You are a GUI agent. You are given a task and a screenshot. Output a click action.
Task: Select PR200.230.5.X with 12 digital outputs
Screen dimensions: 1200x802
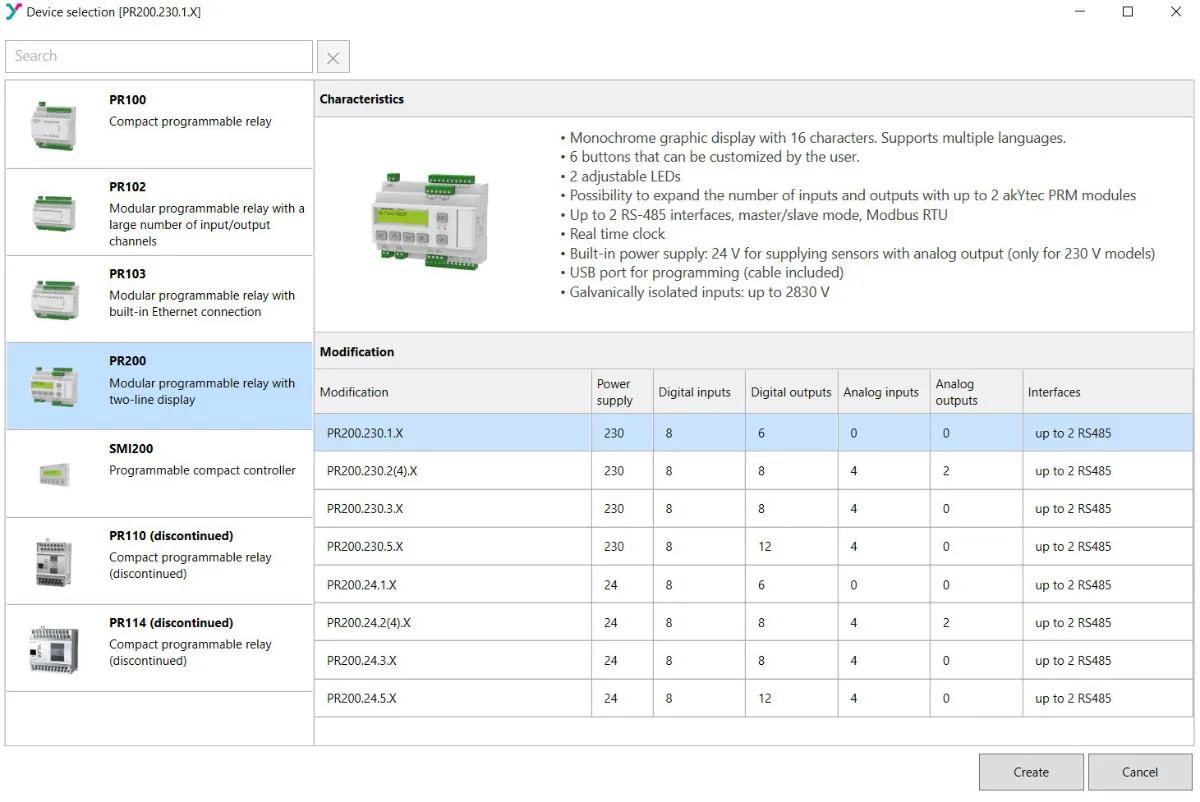[452, 547]
